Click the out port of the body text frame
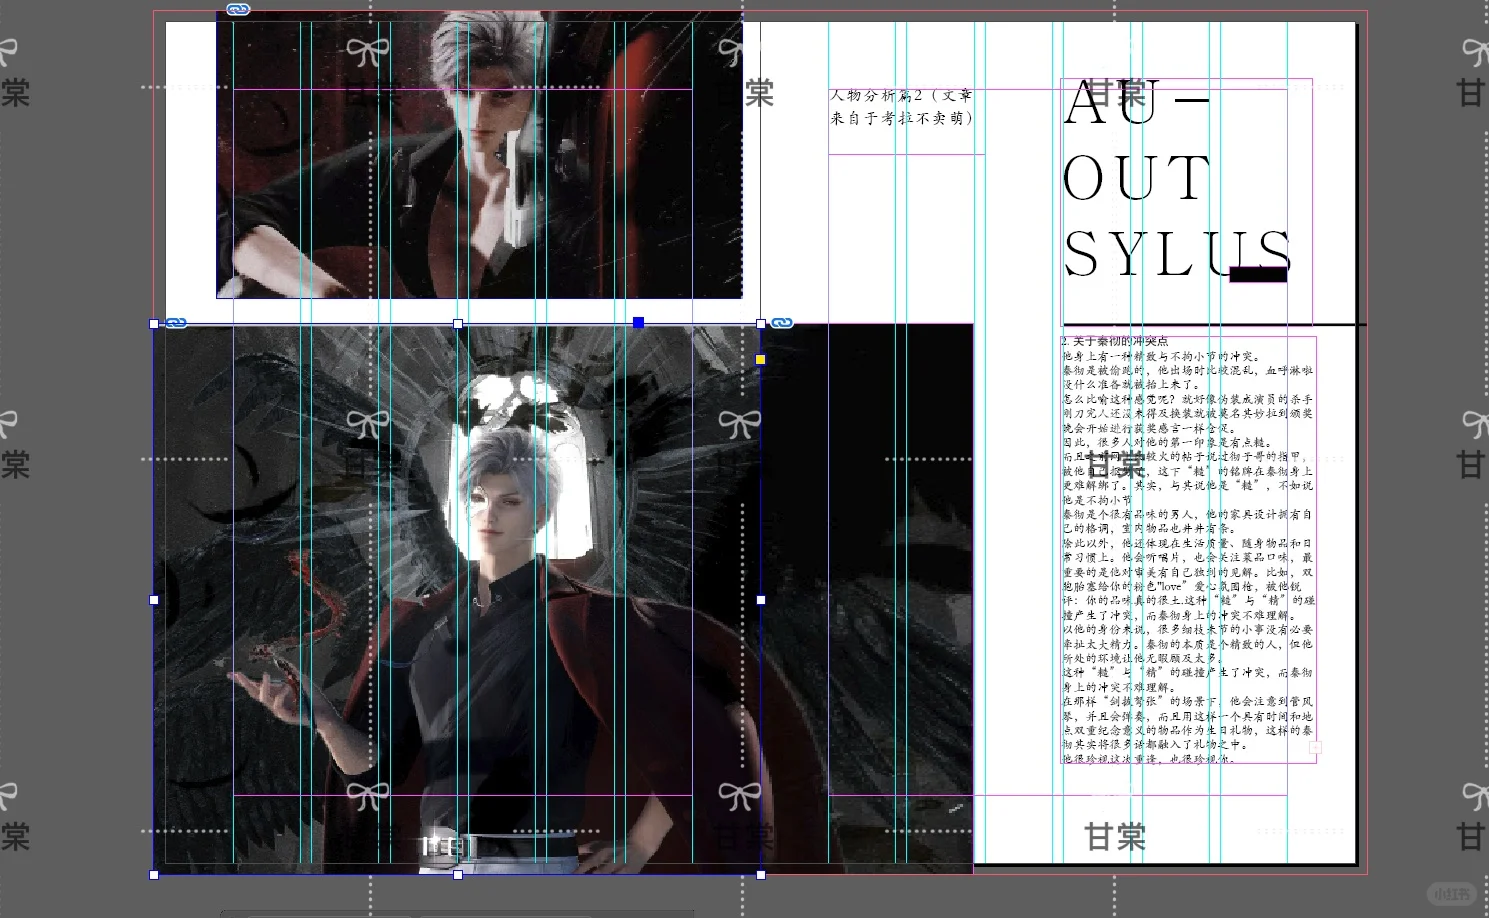The height and width of the screenshot is (918, 1489). (1315, 748)
